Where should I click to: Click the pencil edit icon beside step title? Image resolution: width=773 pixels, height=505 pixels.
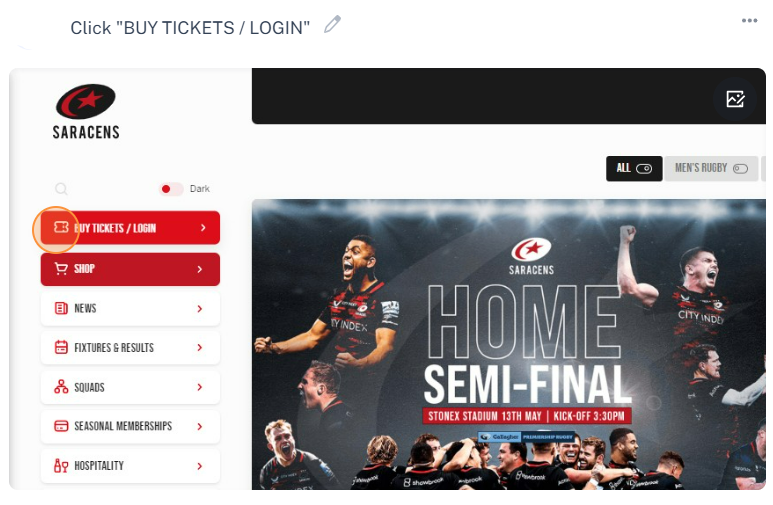coord(332,24)
